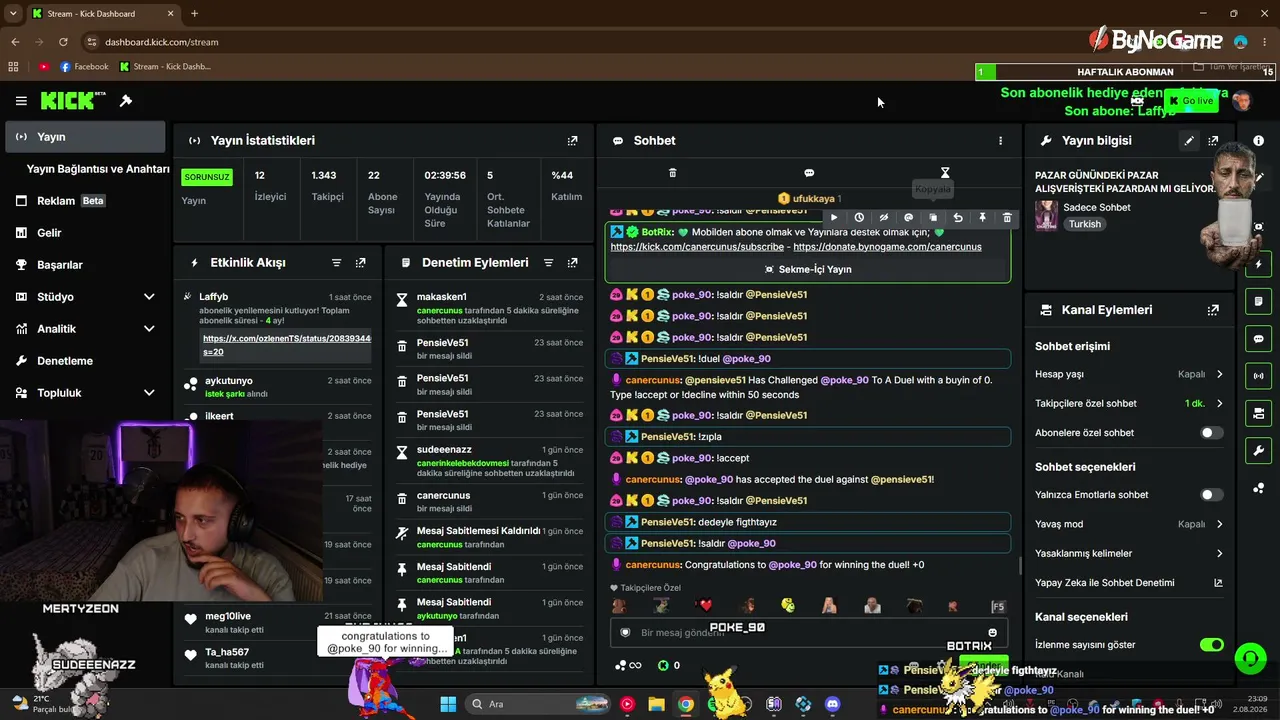Open the wrench icon in the right sidebar

click(x=1259, y=451)
